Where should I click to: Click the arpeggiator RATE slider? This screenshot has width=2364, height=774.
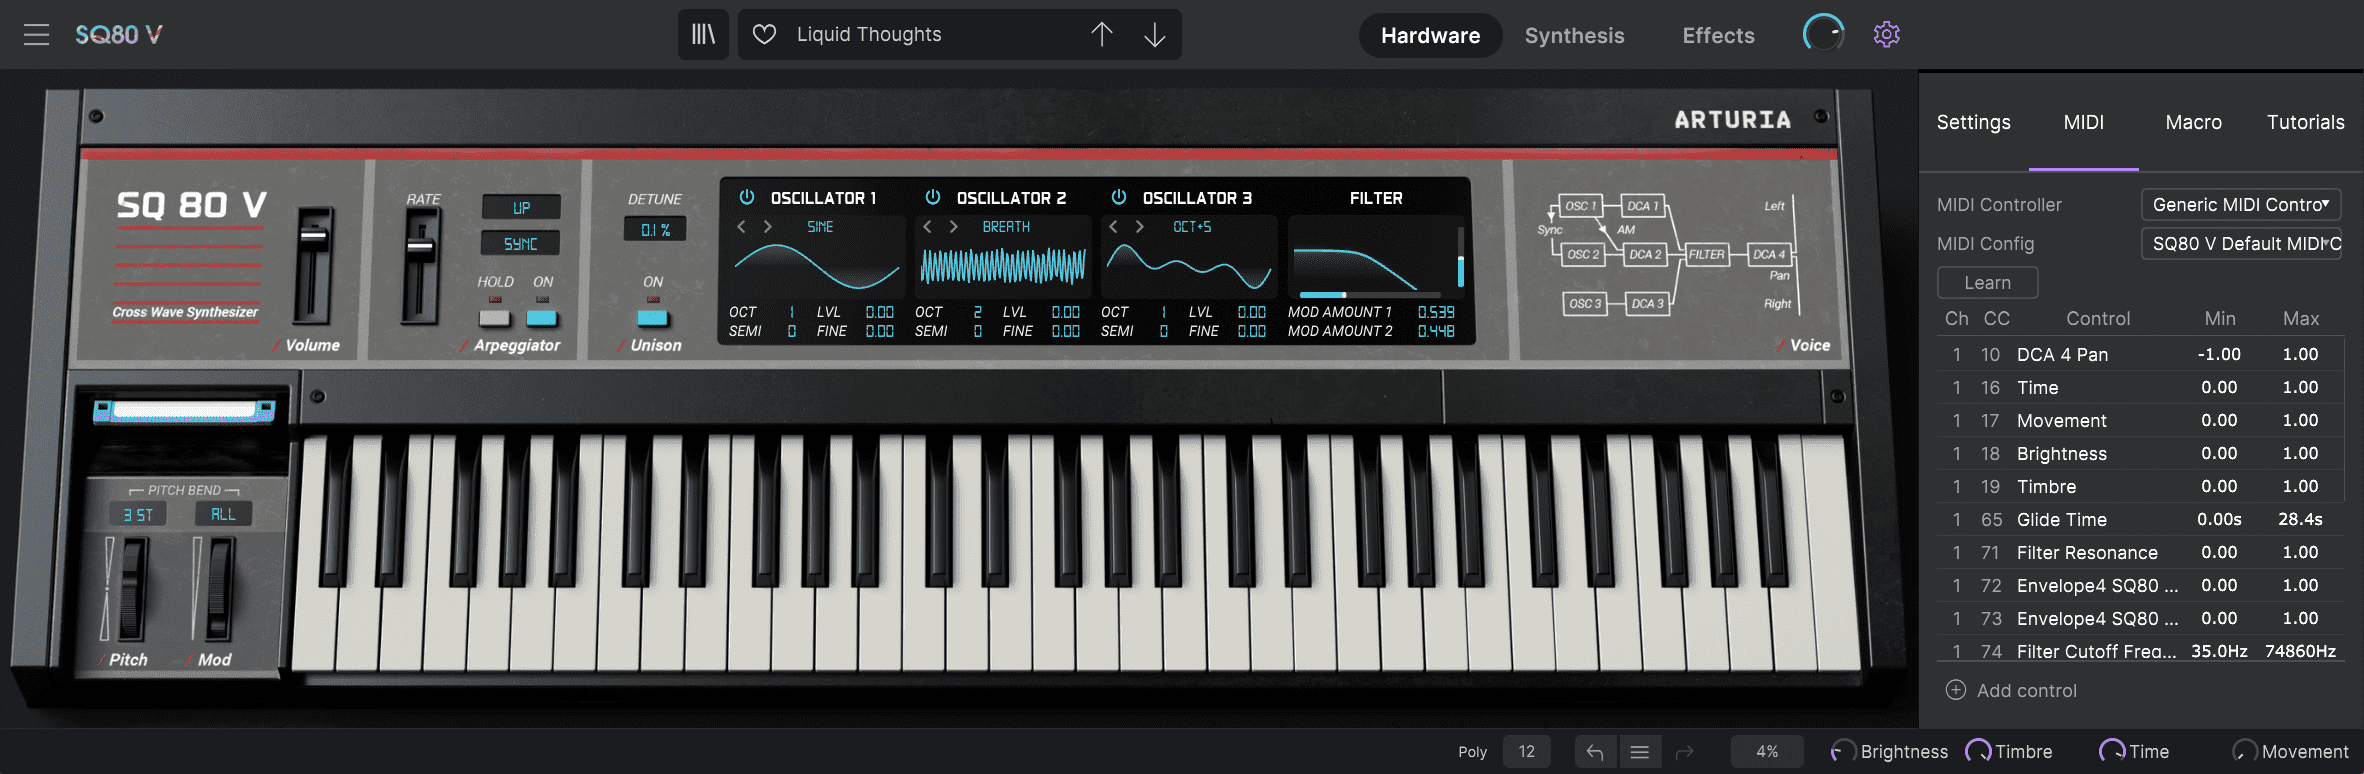[420, 266]
